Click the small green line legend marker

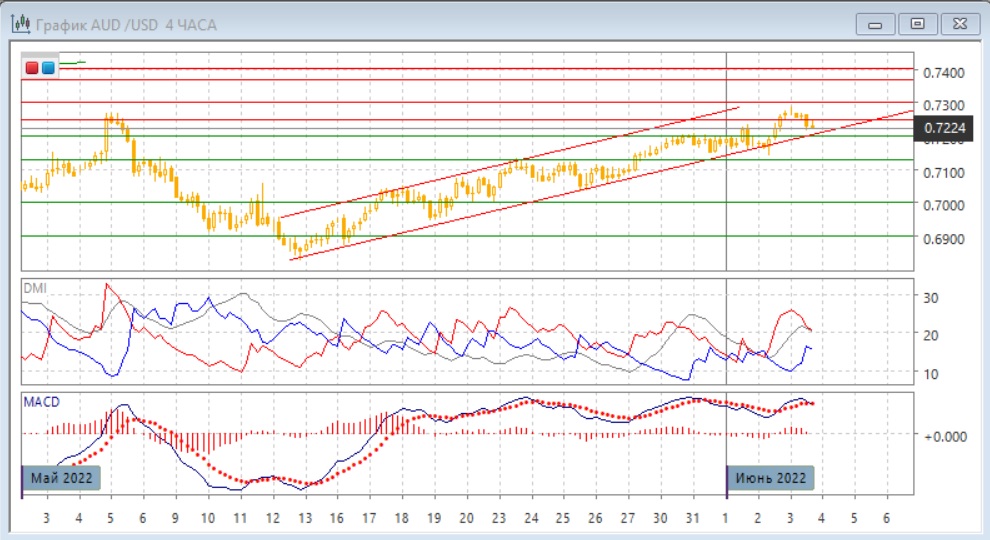pos(72,63)
